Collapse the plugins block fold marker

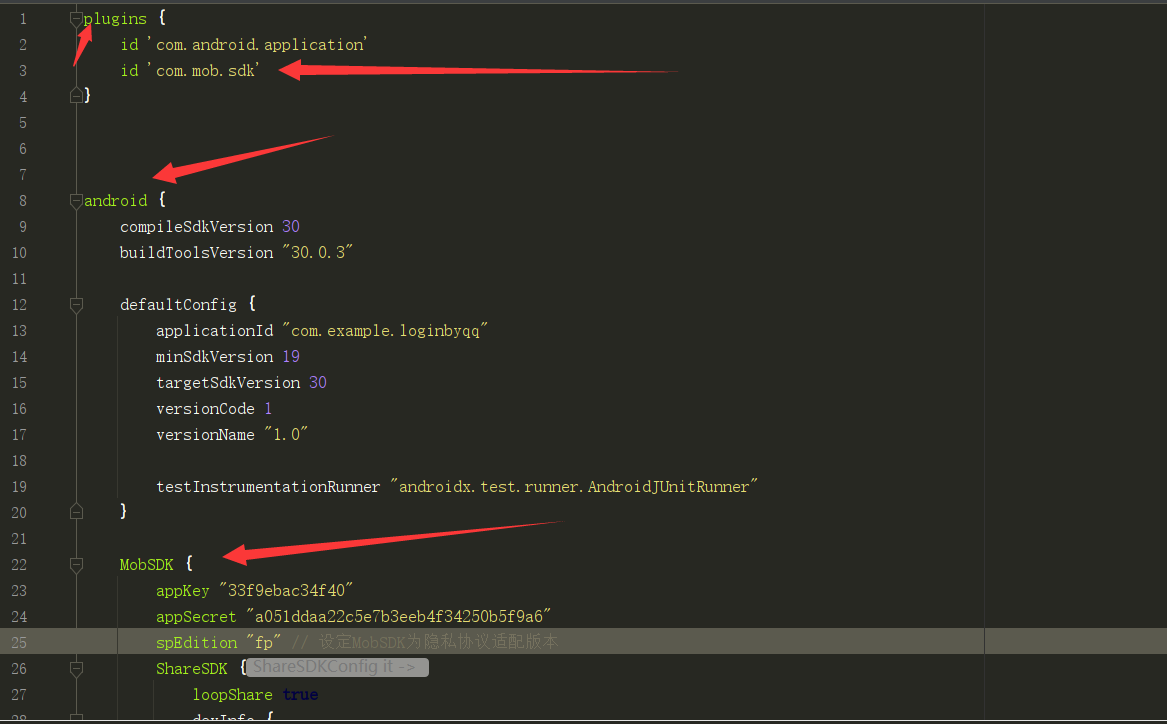click(x=76, y=19)
